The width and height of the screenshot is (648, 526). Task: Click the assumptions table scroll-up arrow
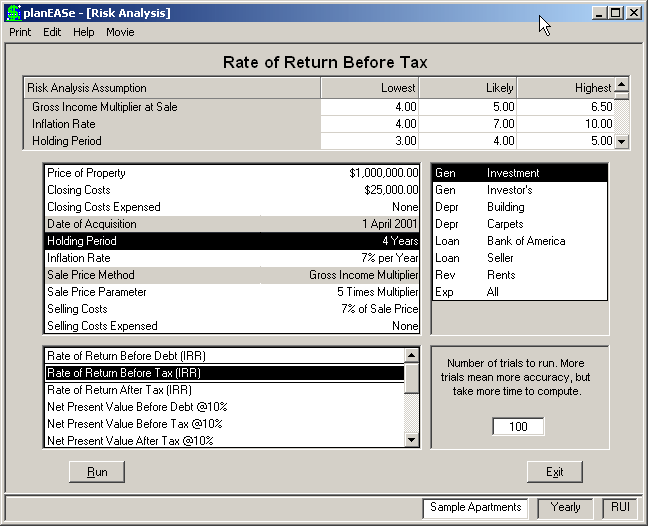tap(621, 86)
